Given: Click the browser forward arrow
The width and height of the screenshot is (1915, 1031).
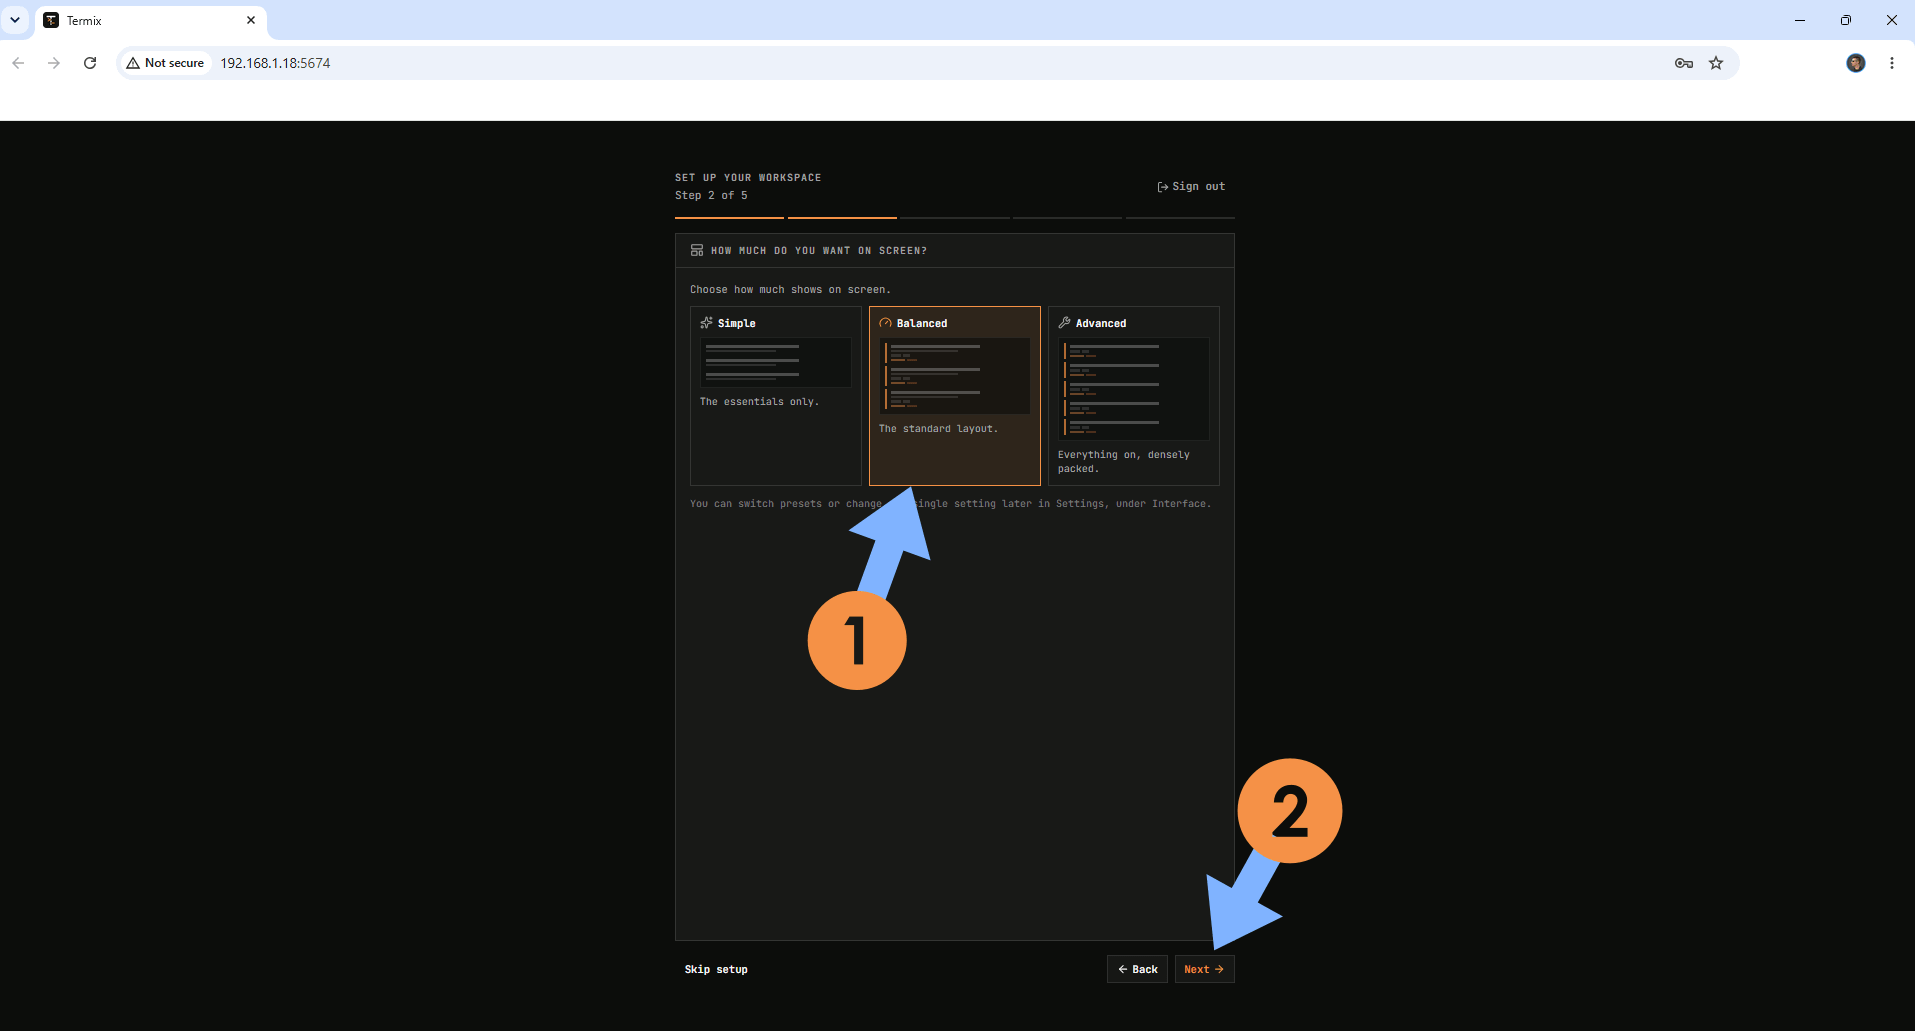Looking at the screenshot, I should pos(54,63).
